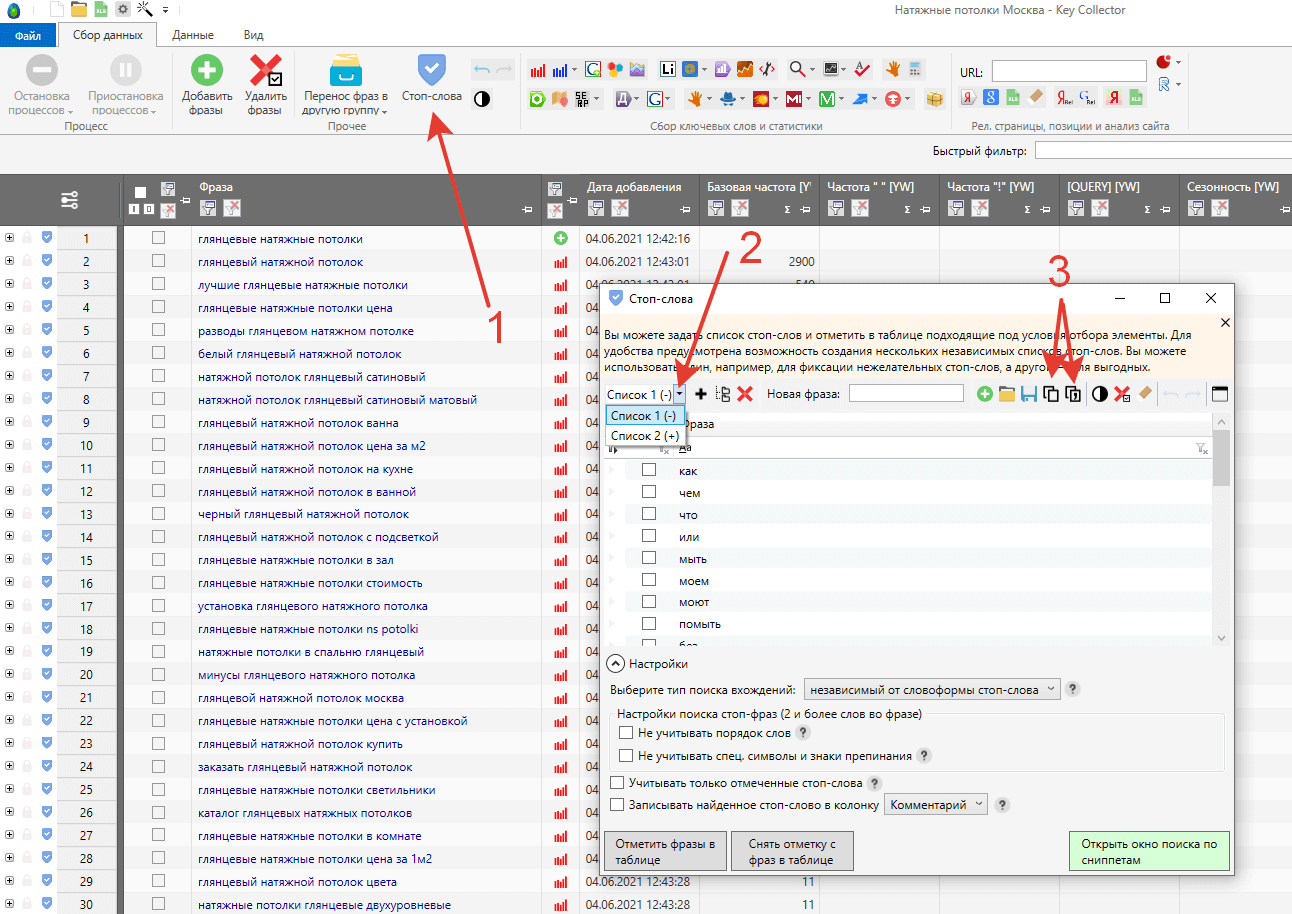Click the paste from clipboard icon in Стоп-слова
The image size is (1292, 914).
tap(1073, 395)
